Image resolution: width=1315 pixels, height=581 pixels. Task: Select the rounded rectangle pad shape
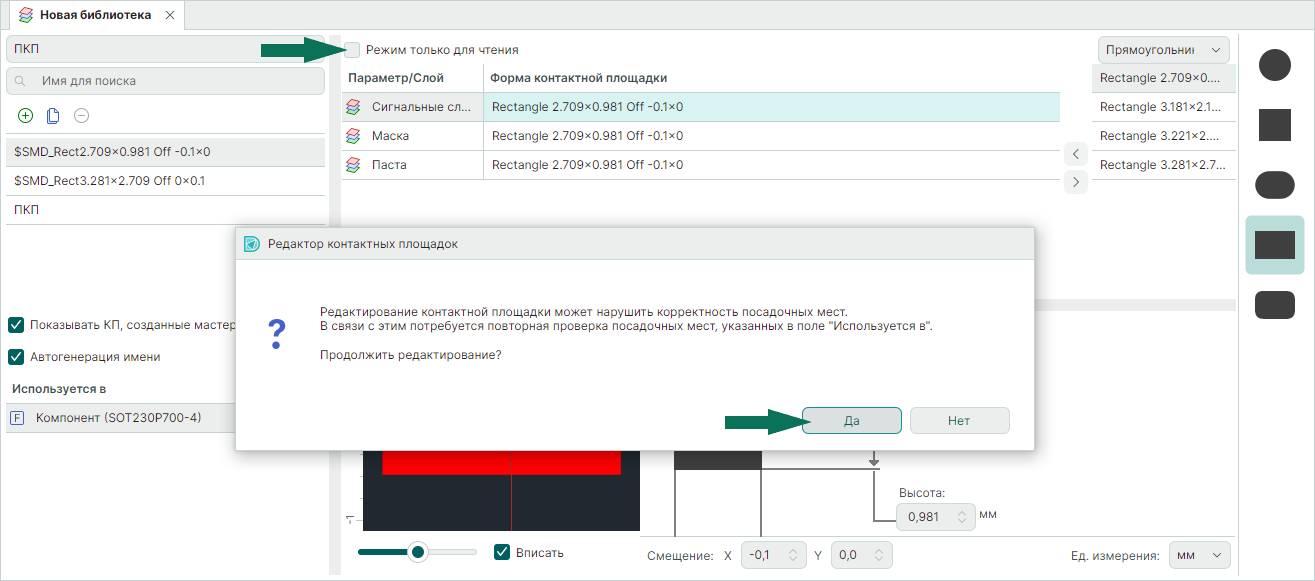point(1274,305)
